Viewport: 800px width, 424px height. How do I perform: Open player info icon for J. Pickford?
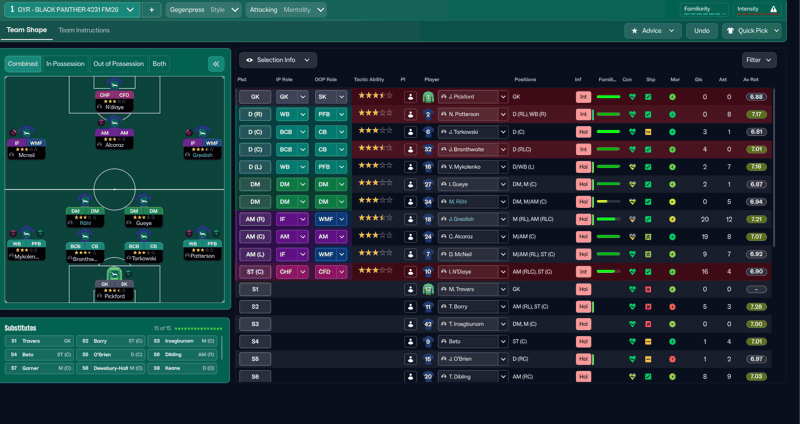[x=410, y=97]
